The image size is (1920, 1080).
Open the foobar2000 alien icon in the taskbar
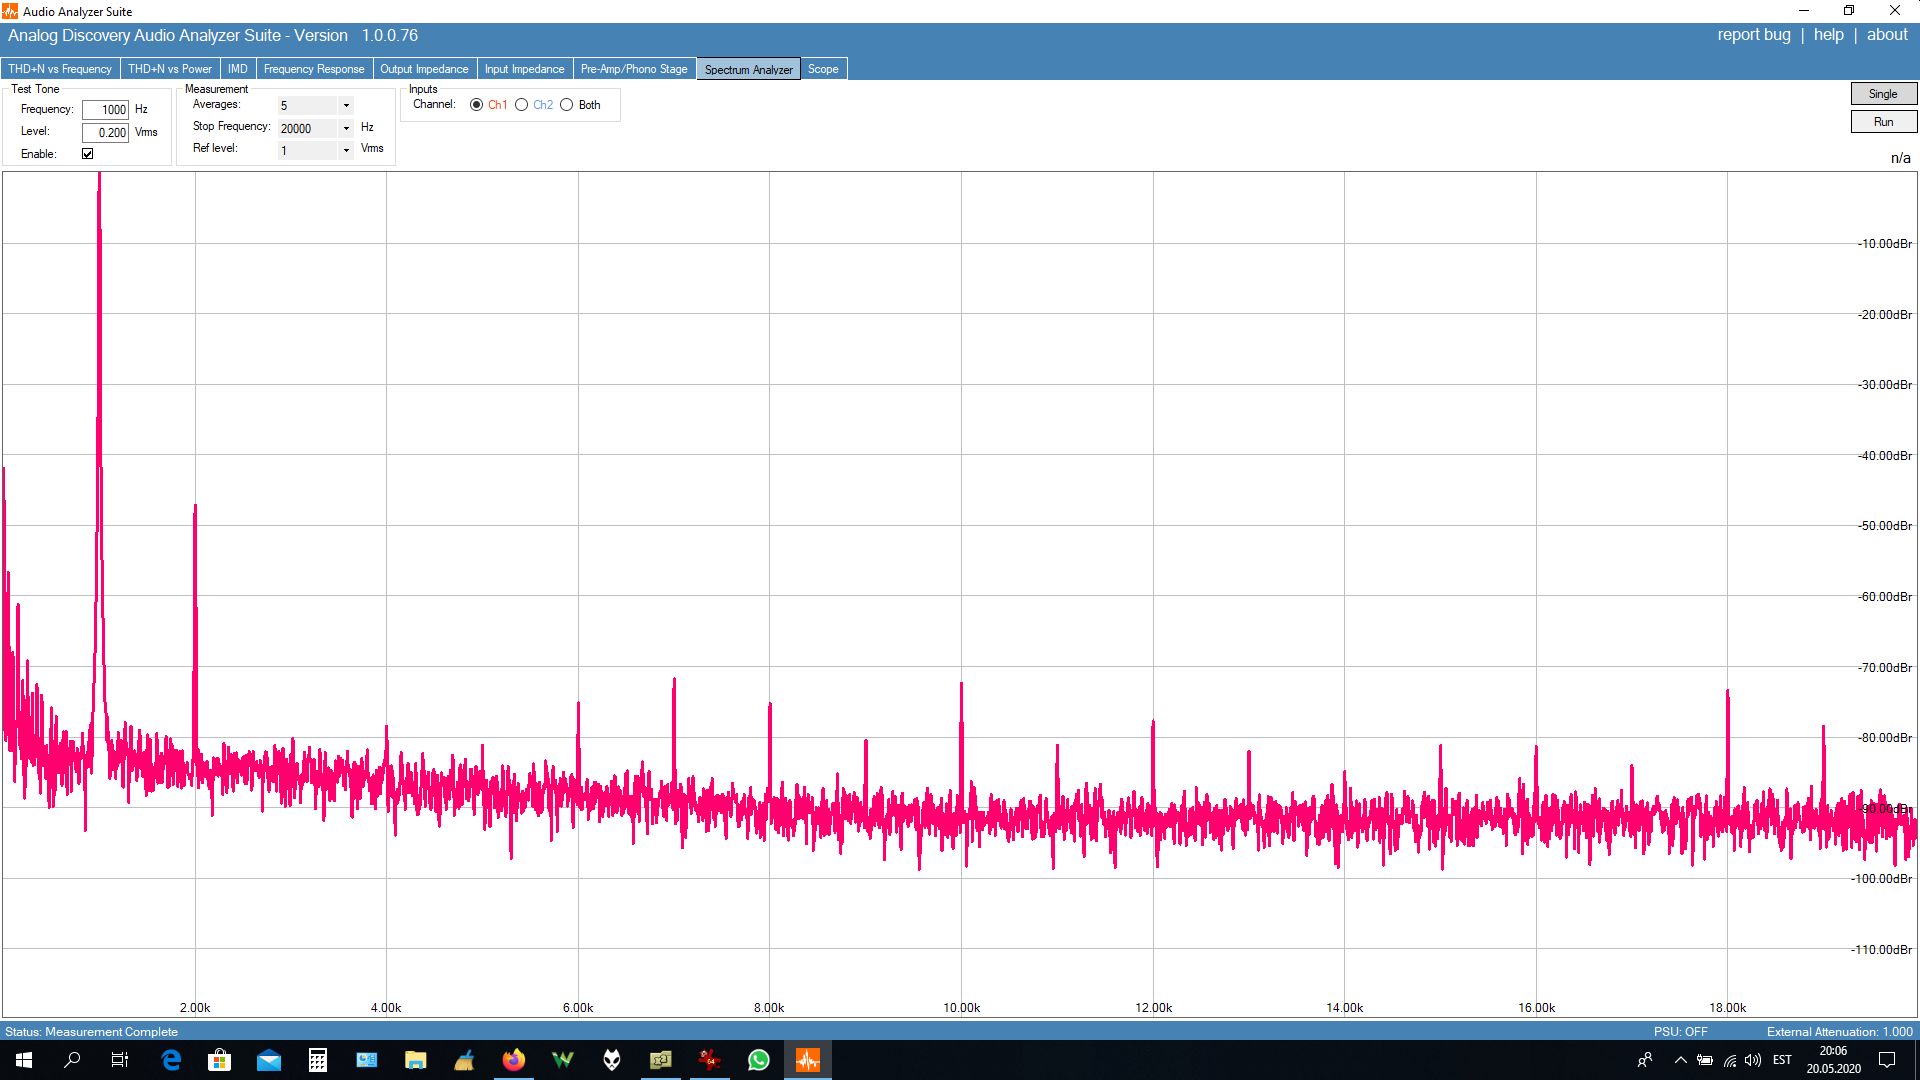[611, 1060]
